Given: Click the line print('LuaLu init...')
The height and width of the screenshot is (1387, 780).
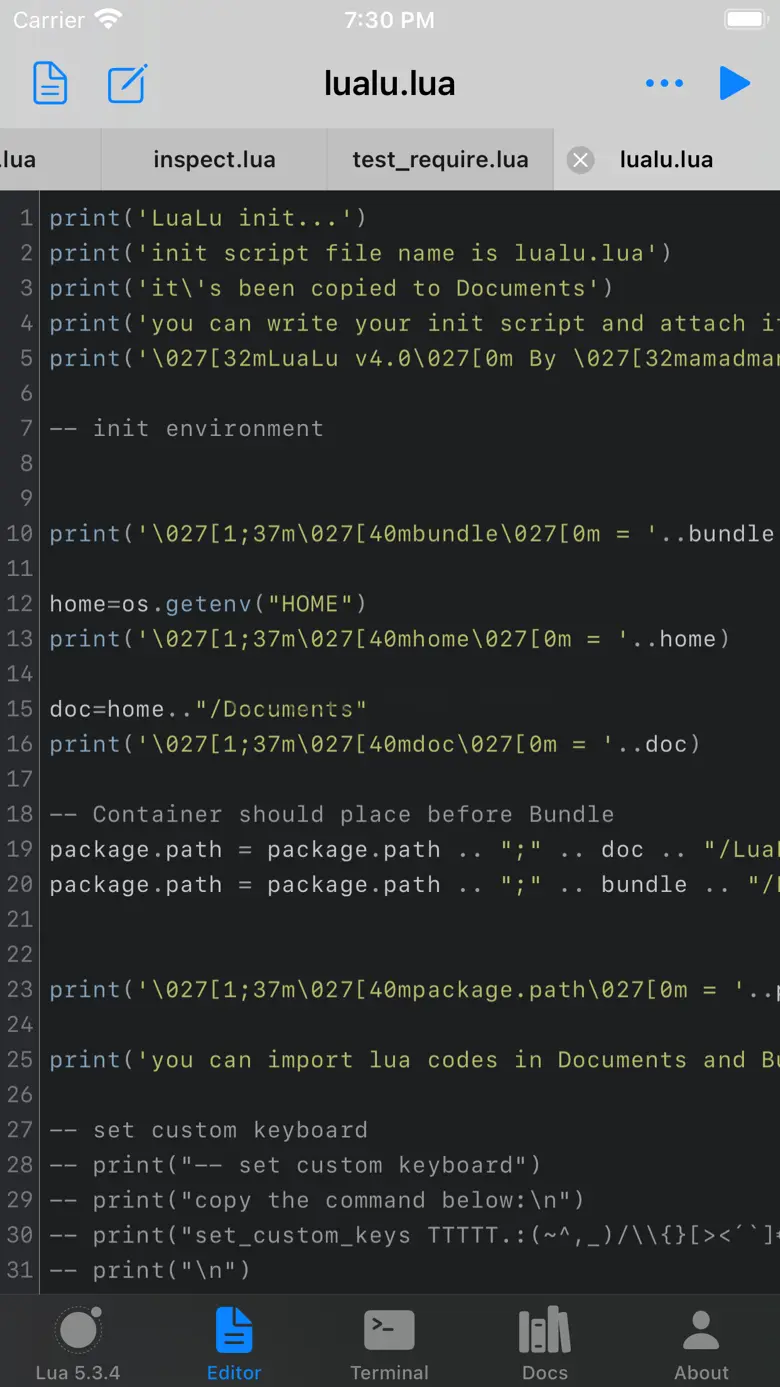Looking at the screenshot, I should [208, 218].
